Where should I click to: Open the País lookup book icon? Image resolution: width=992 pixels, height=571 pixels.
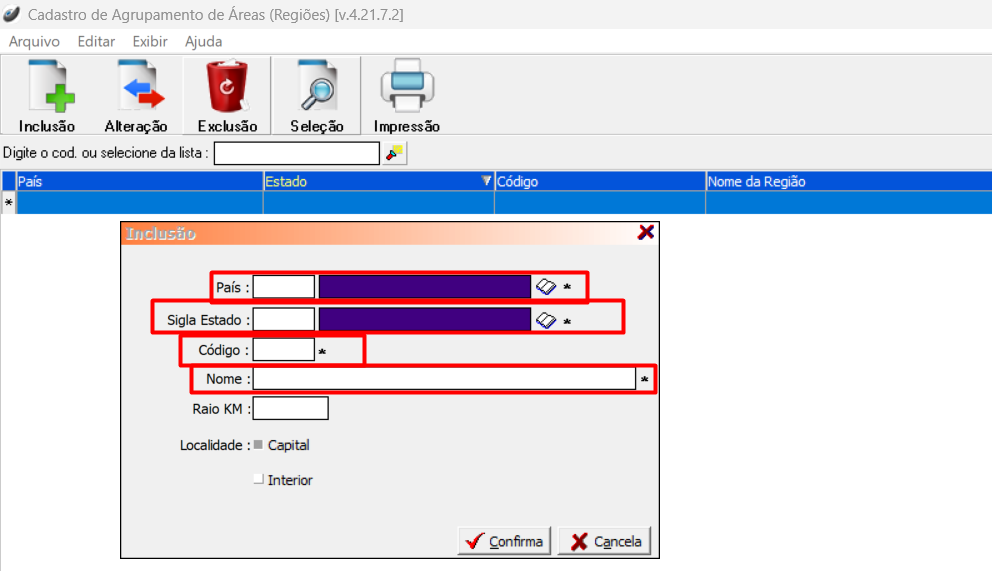point(545,287)
